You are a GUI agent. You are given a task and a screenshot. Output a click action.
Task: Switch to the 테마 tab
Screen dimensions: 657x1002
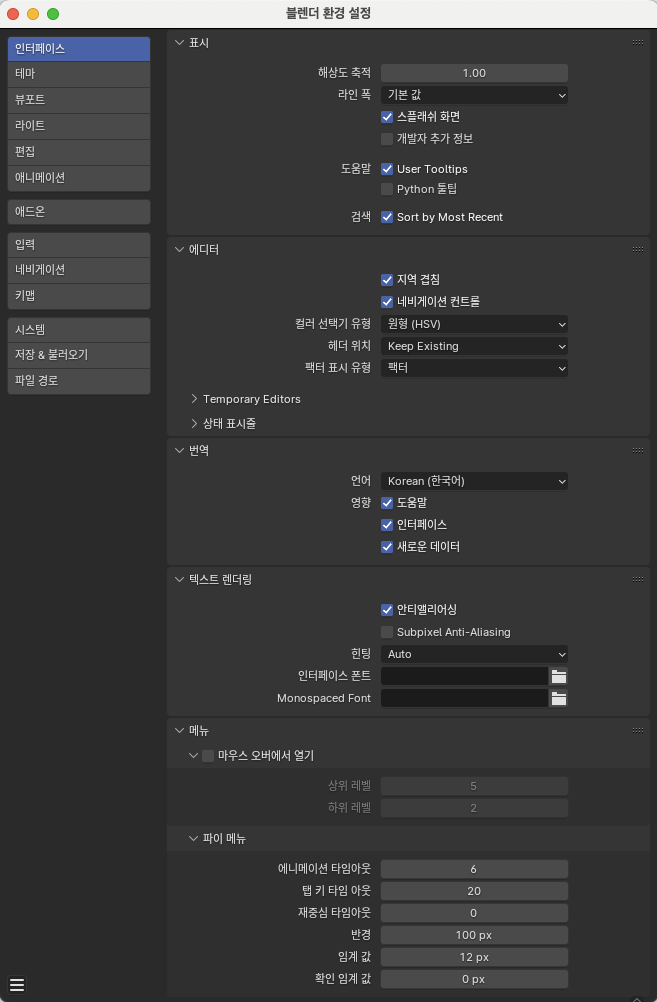coord(79,74)
